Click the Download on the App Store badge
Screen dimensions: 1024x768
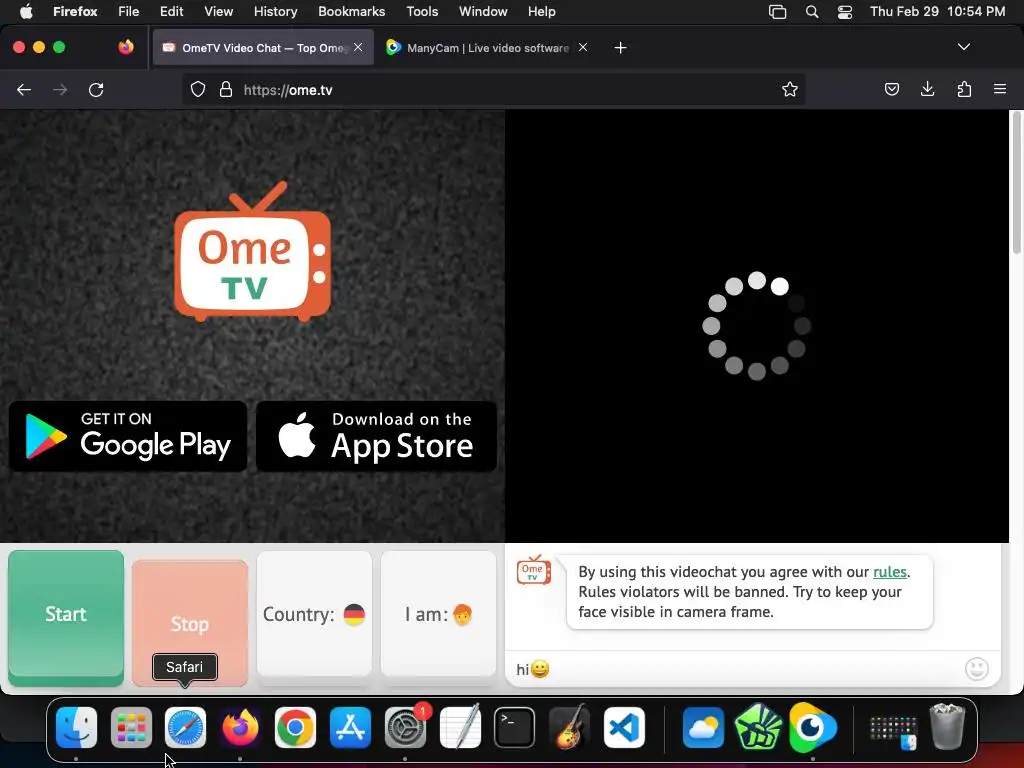[377, 436]
